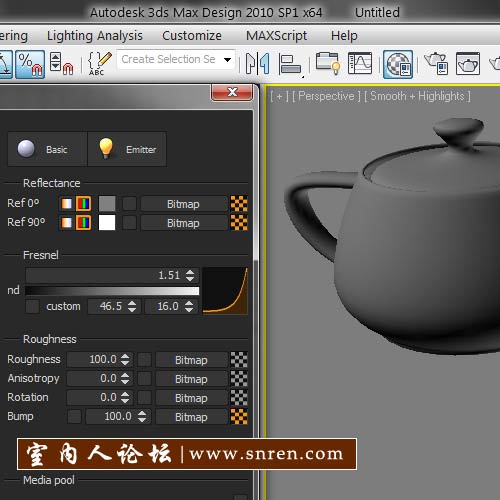This screenshot has width=500, height=500.
Task: Open the Curve Editor icon
Action: click(x=360, y=63)
